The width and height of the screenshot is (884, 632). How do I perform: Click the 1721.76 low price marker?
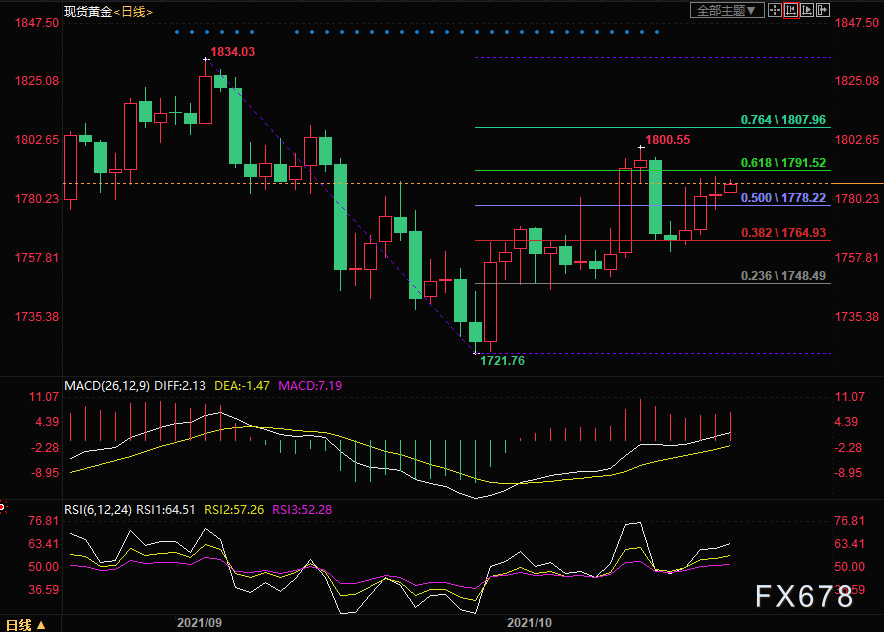(x=502, y=361)
